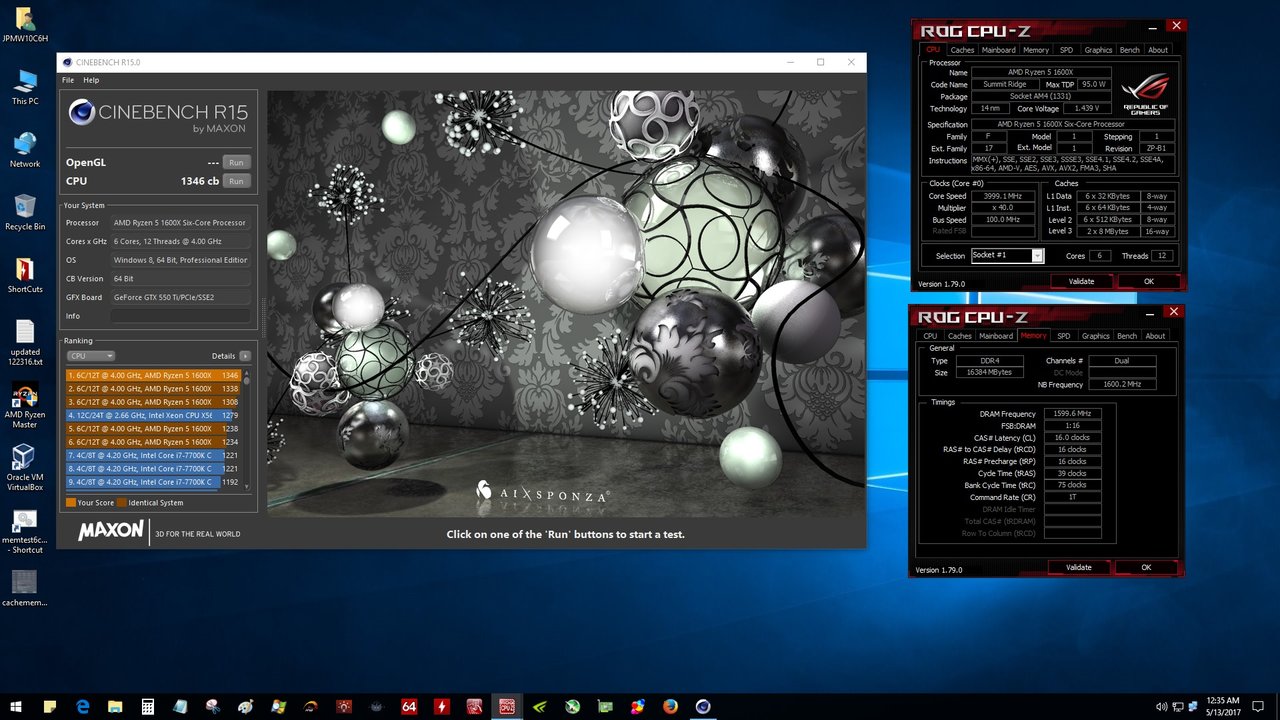The width and height of the screenshot is (1280, 720).
Task: Switch to Cinebench in the taskbar
Action: [x=703, y=706]
